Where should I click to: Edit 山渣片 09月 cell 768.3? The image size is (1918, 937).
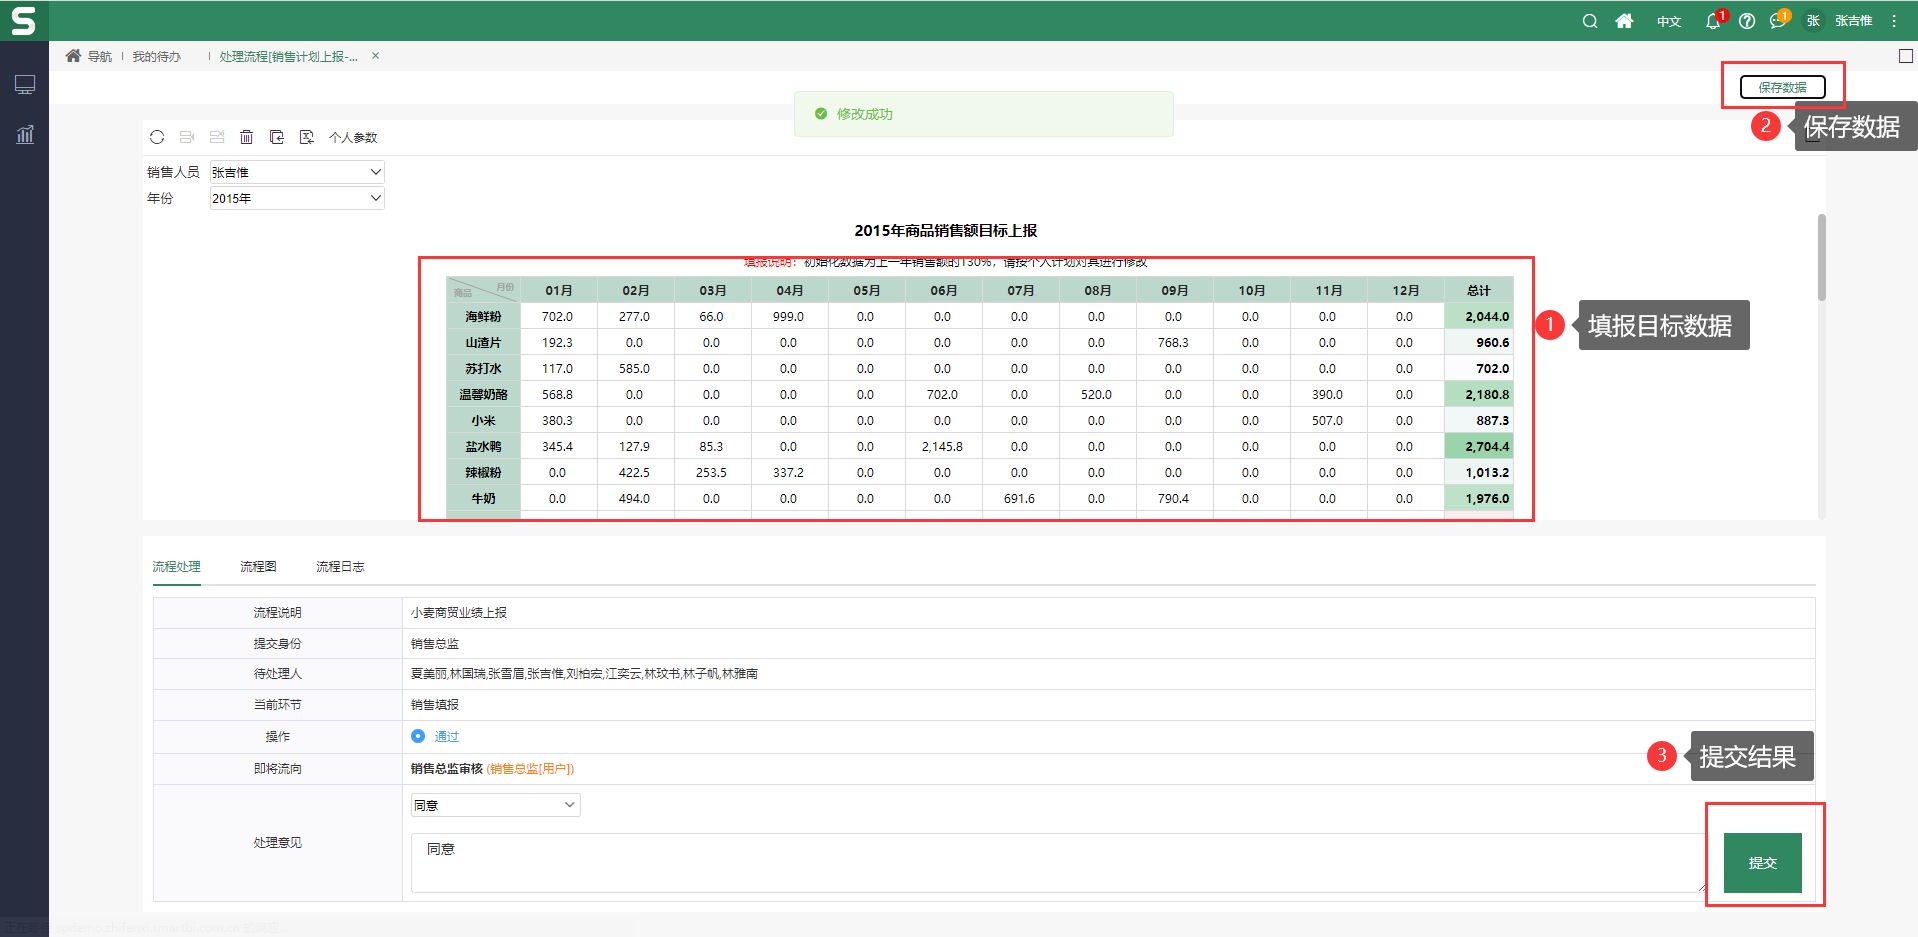[x=1173, y=342]
